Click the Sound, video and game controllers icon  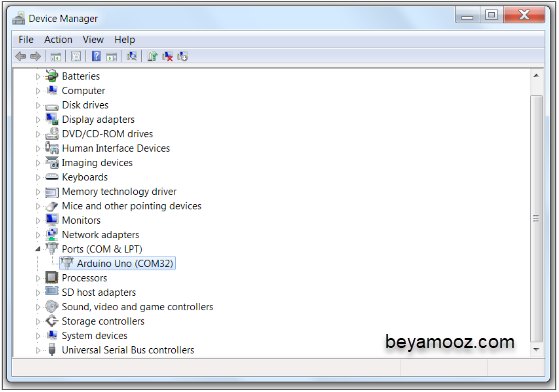point(52,306)
